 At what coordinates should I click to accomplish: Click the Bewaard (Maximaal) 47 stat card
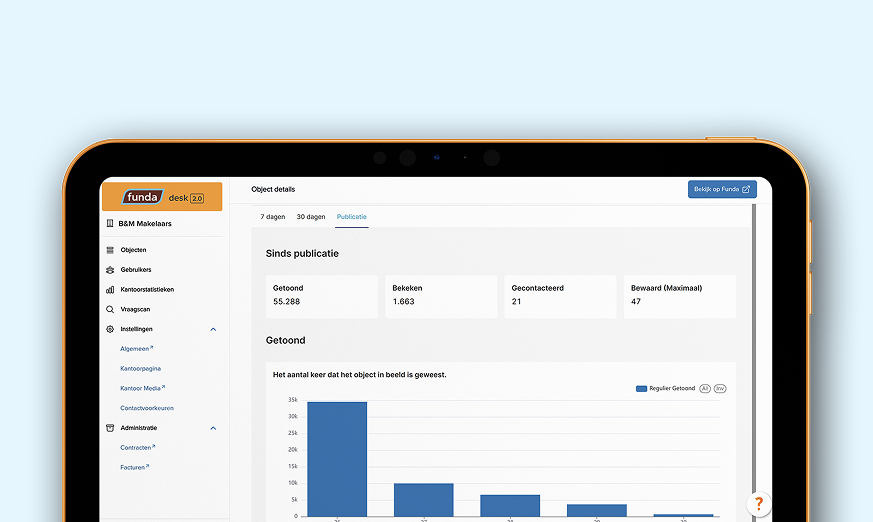point(680,297)
